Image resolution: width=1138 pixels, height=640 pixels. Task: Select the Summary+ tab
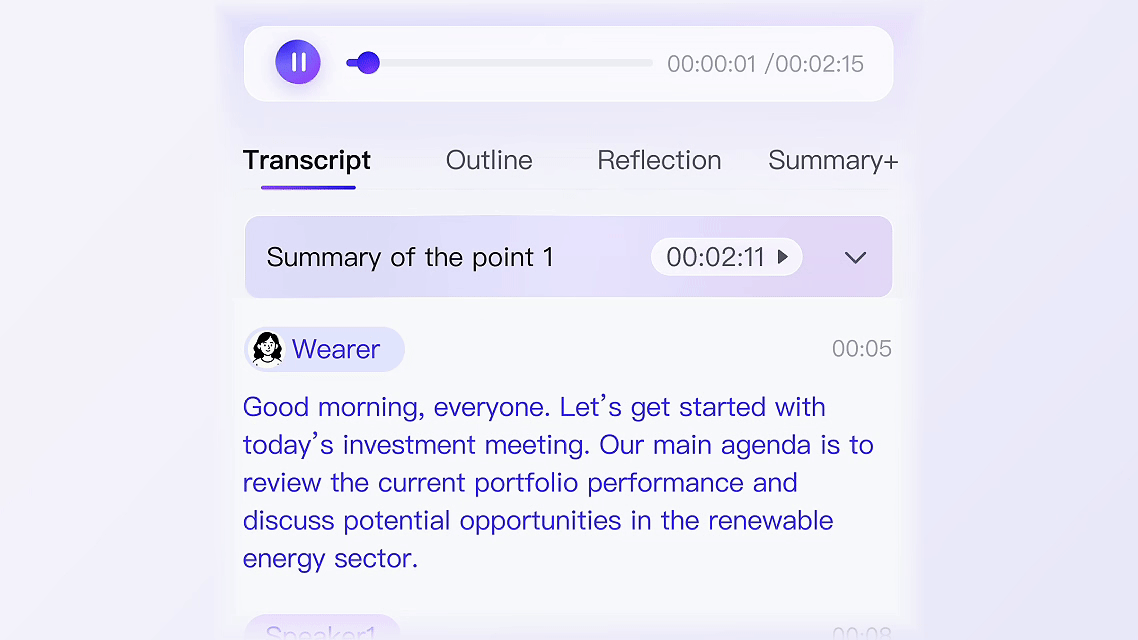833,160
